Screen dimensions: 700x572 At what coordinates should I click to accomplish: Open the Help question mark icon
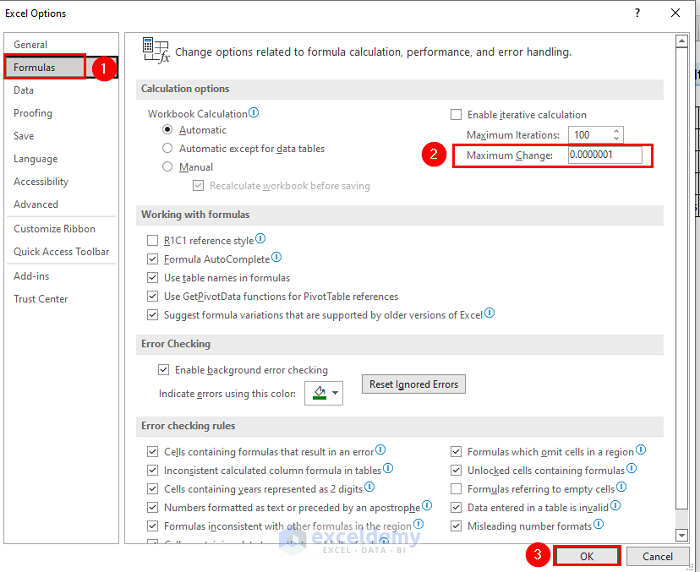[x=637, y=13]
